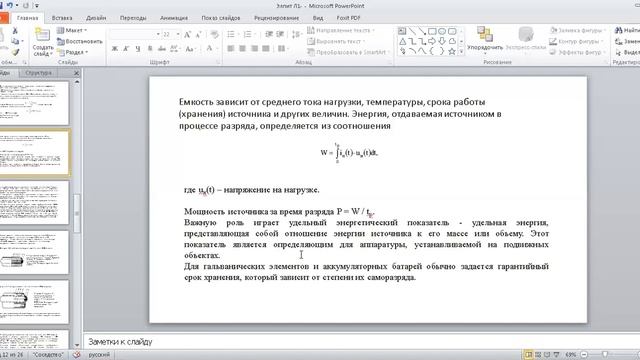Expand the shapes gallery More arrow
This screenshot has width=640, height=360.
pyautogui.click(x=461, y=52)
